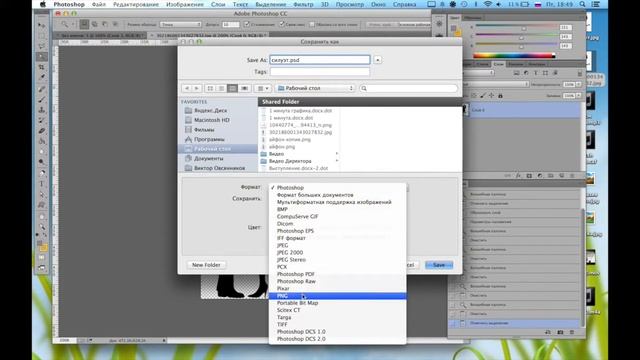Open the blend mode dropdown in Layers panel
Image resolution: width=640 pixels, height=360 pixels.
496,84
